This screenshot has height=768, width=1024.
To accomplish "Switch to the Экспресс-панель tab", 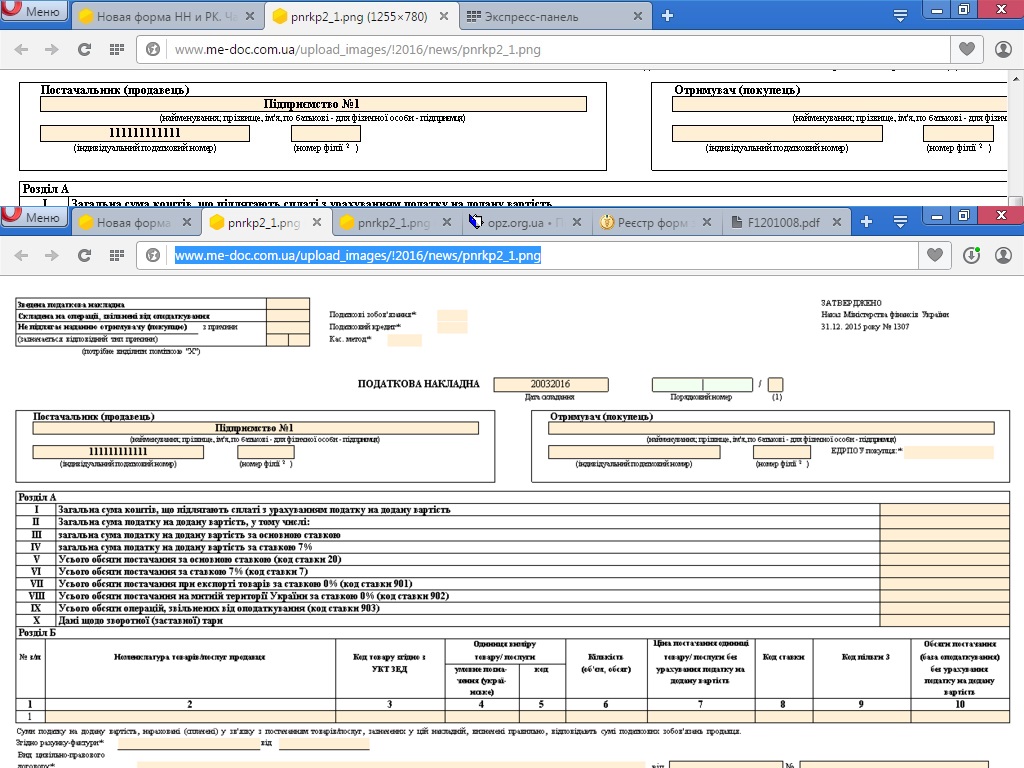I will coord(548,16).
